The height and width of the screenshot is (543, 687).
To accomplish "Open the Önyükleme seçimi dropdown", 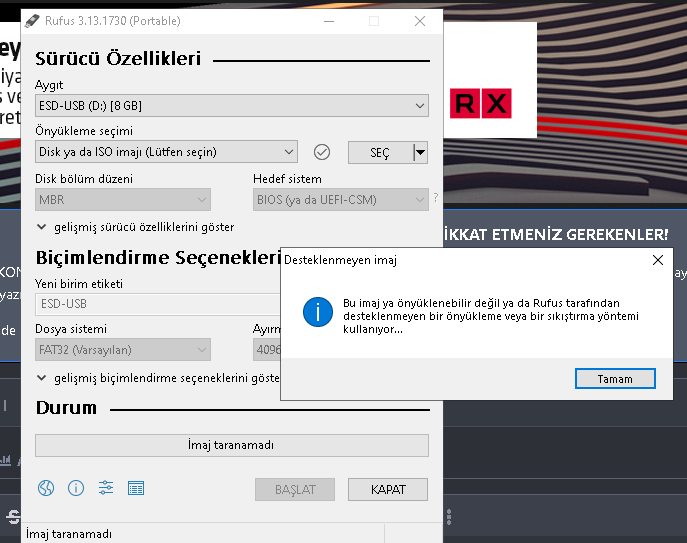I will 166,152.
